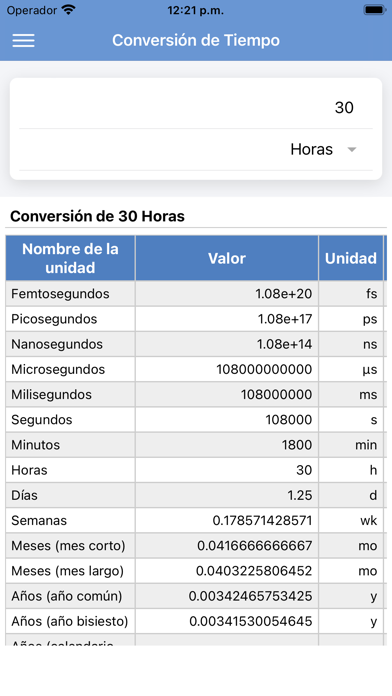Select the Unidad column header
Screen dimensions: 392x696
pyautogui.click(x=351, y=258)
